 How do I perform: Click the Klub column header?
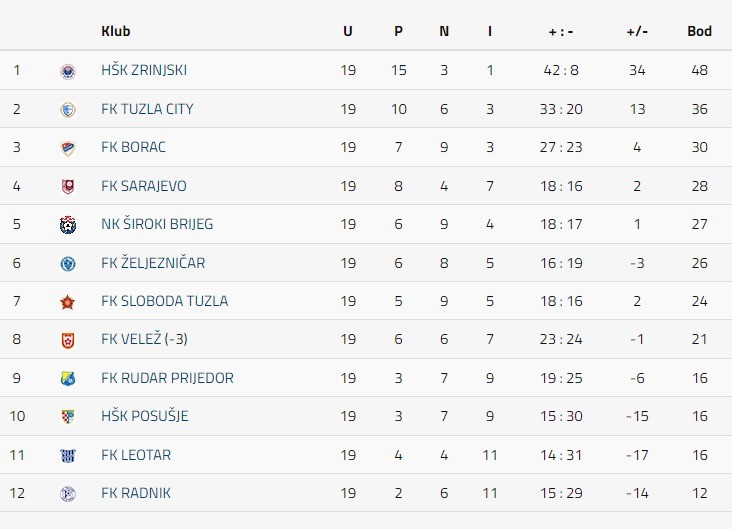[x=116, y=31]
